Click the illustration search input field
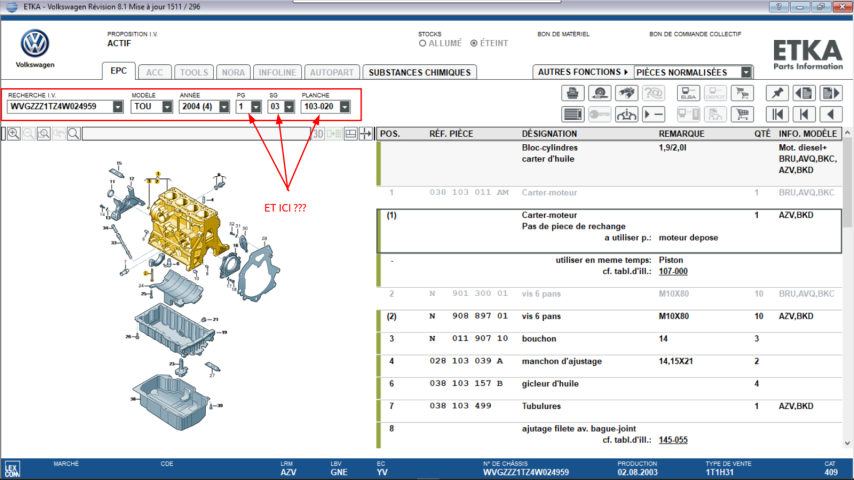Viewport: 854px width, 480px height. point(196,133)
